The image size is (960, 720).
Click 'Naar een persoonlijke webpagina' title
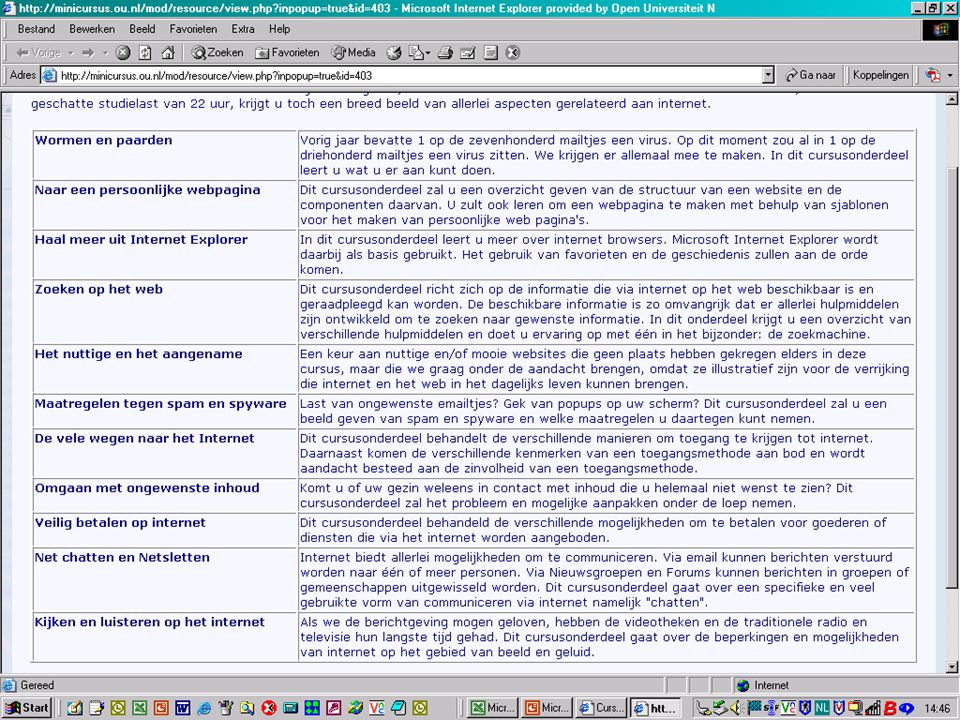[148, 190]
